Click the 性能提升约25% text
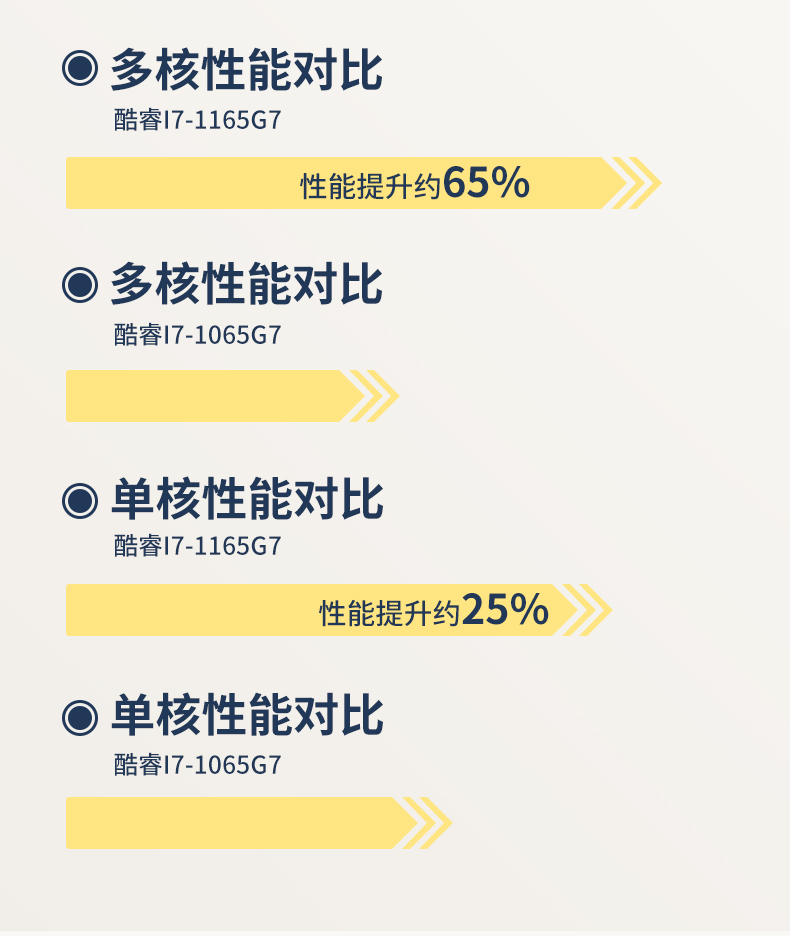The image size is (790, 936). (434, 610)
